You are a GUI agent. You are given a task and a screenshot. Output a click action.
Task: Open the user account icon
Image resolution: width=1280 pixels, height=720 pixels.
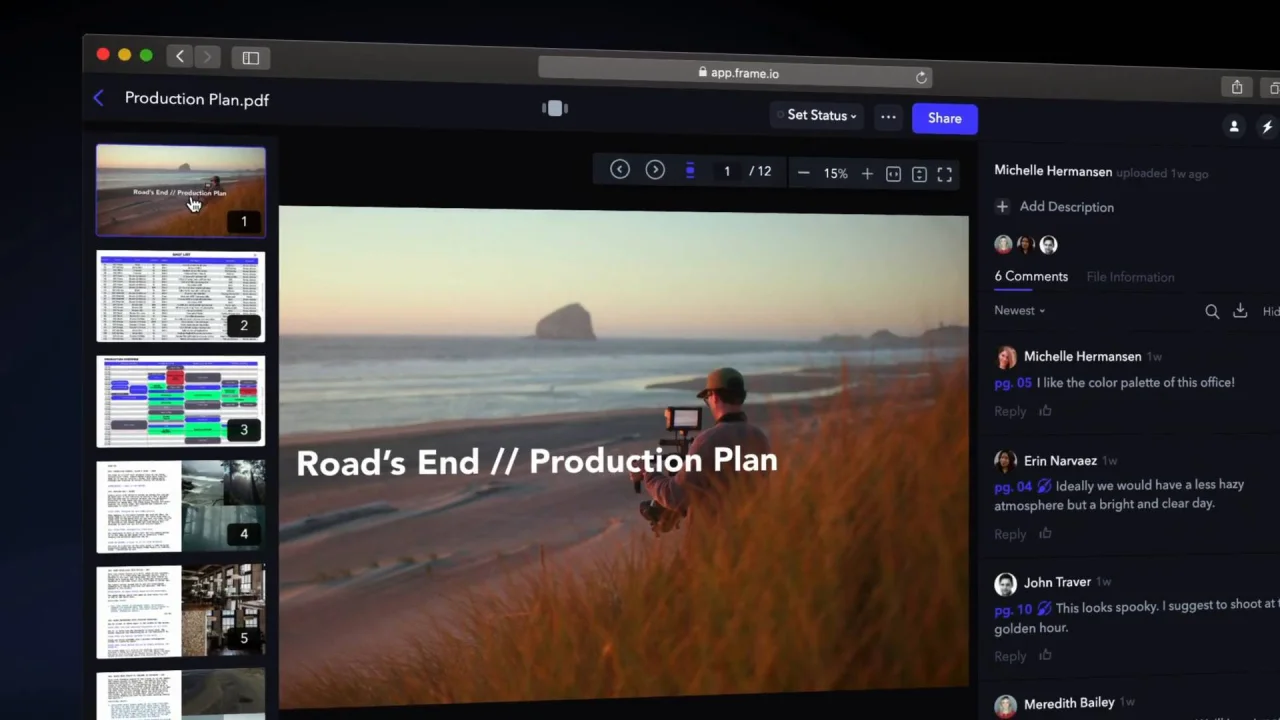[1234, 126]
